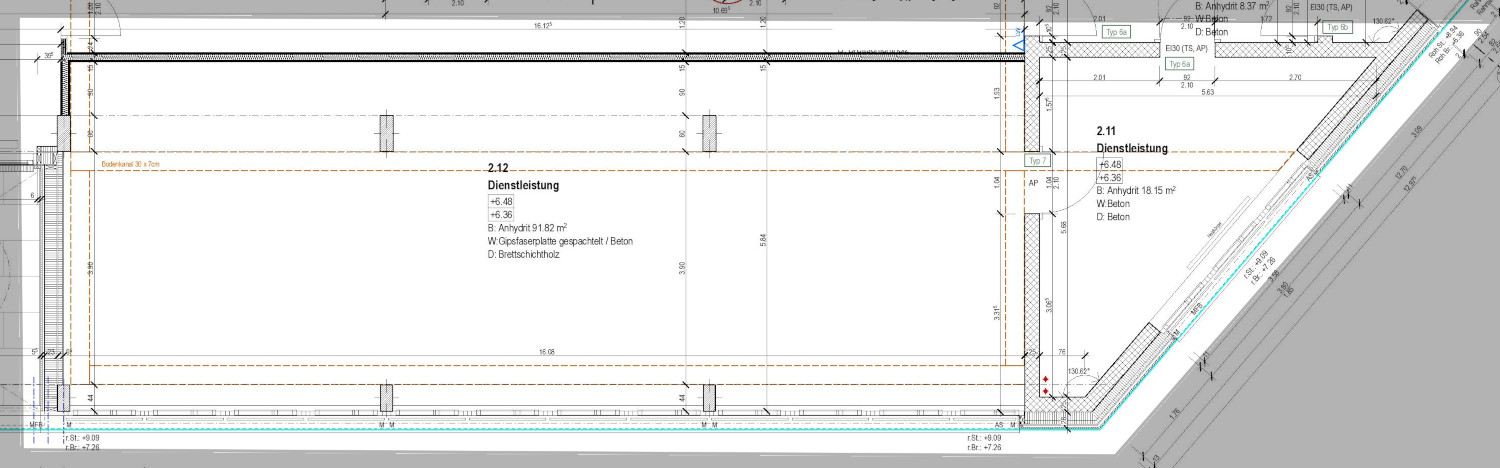This screenshot has width=1500, height=468.
Task: Click the Typ 7 door tag
Action: [1038, 160]
